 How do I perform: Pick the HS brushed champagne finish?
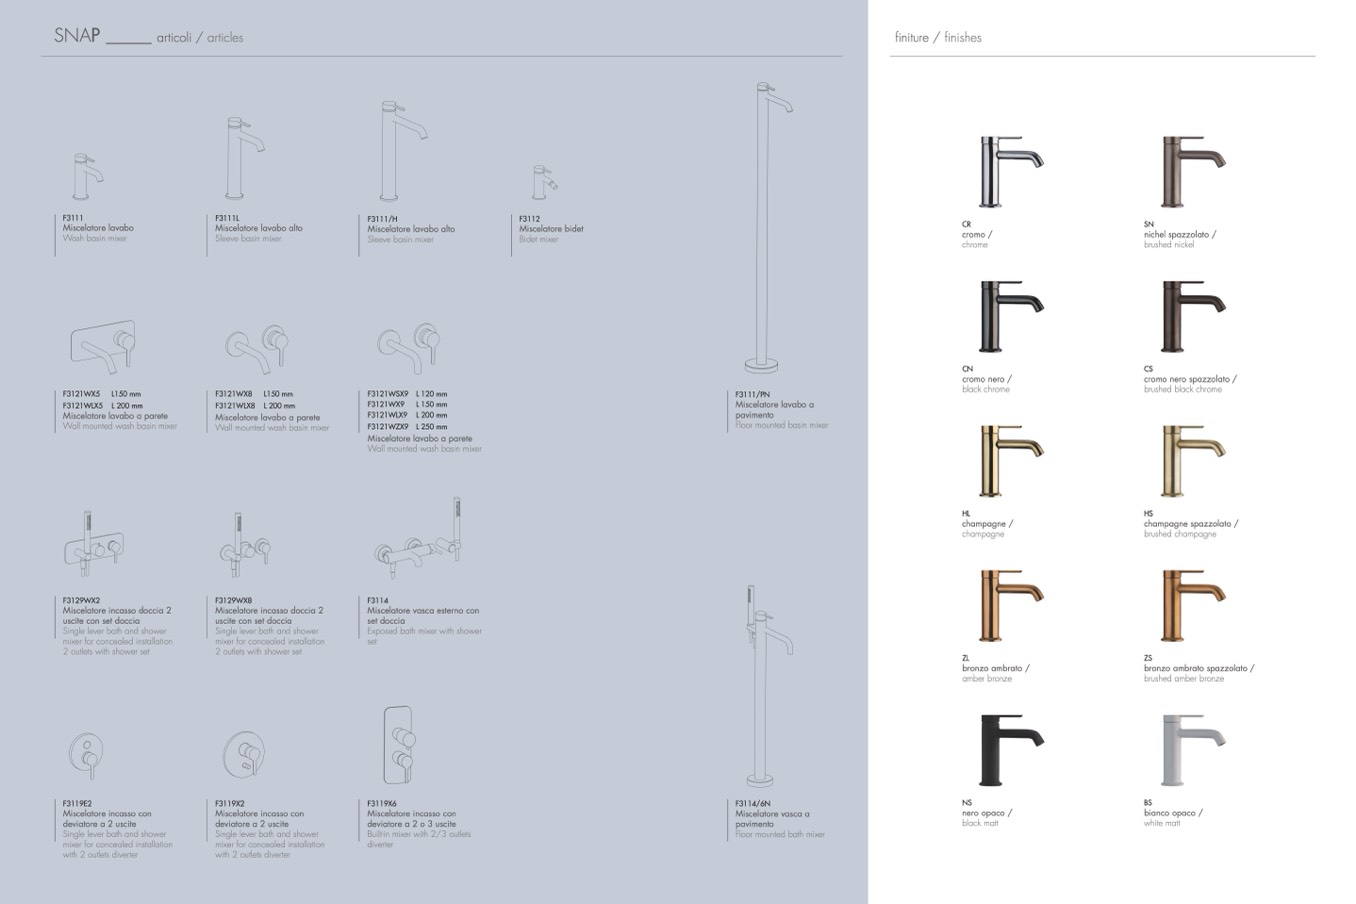click(1193, 461)
